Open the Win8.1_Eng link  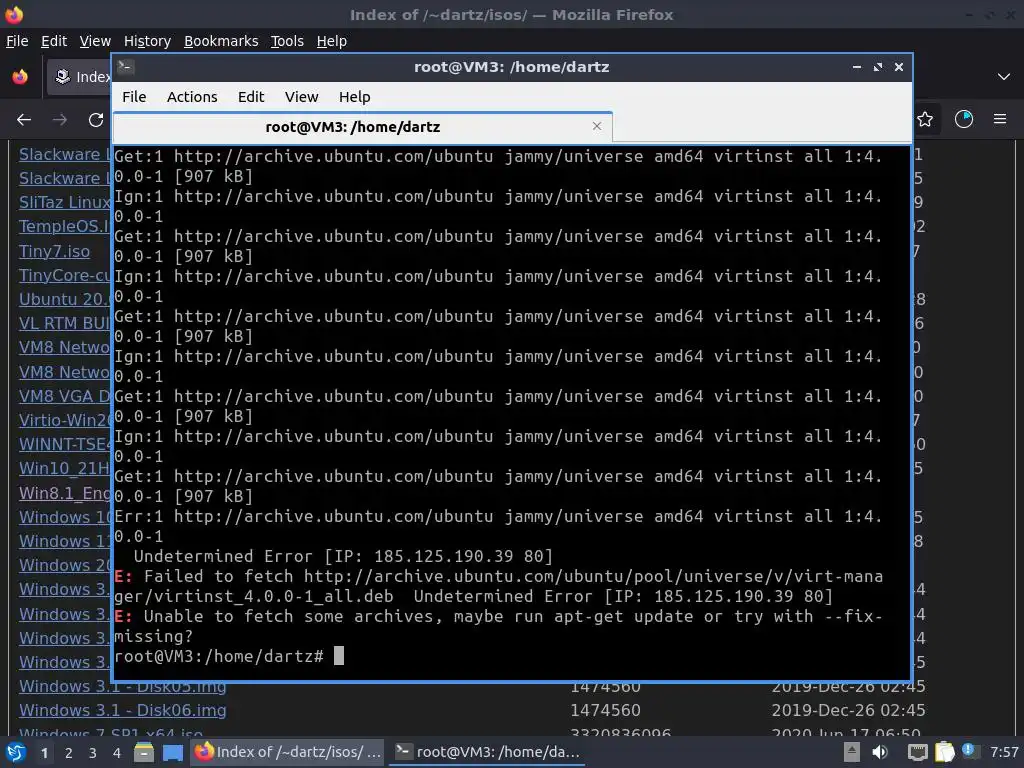pos(65,493)
